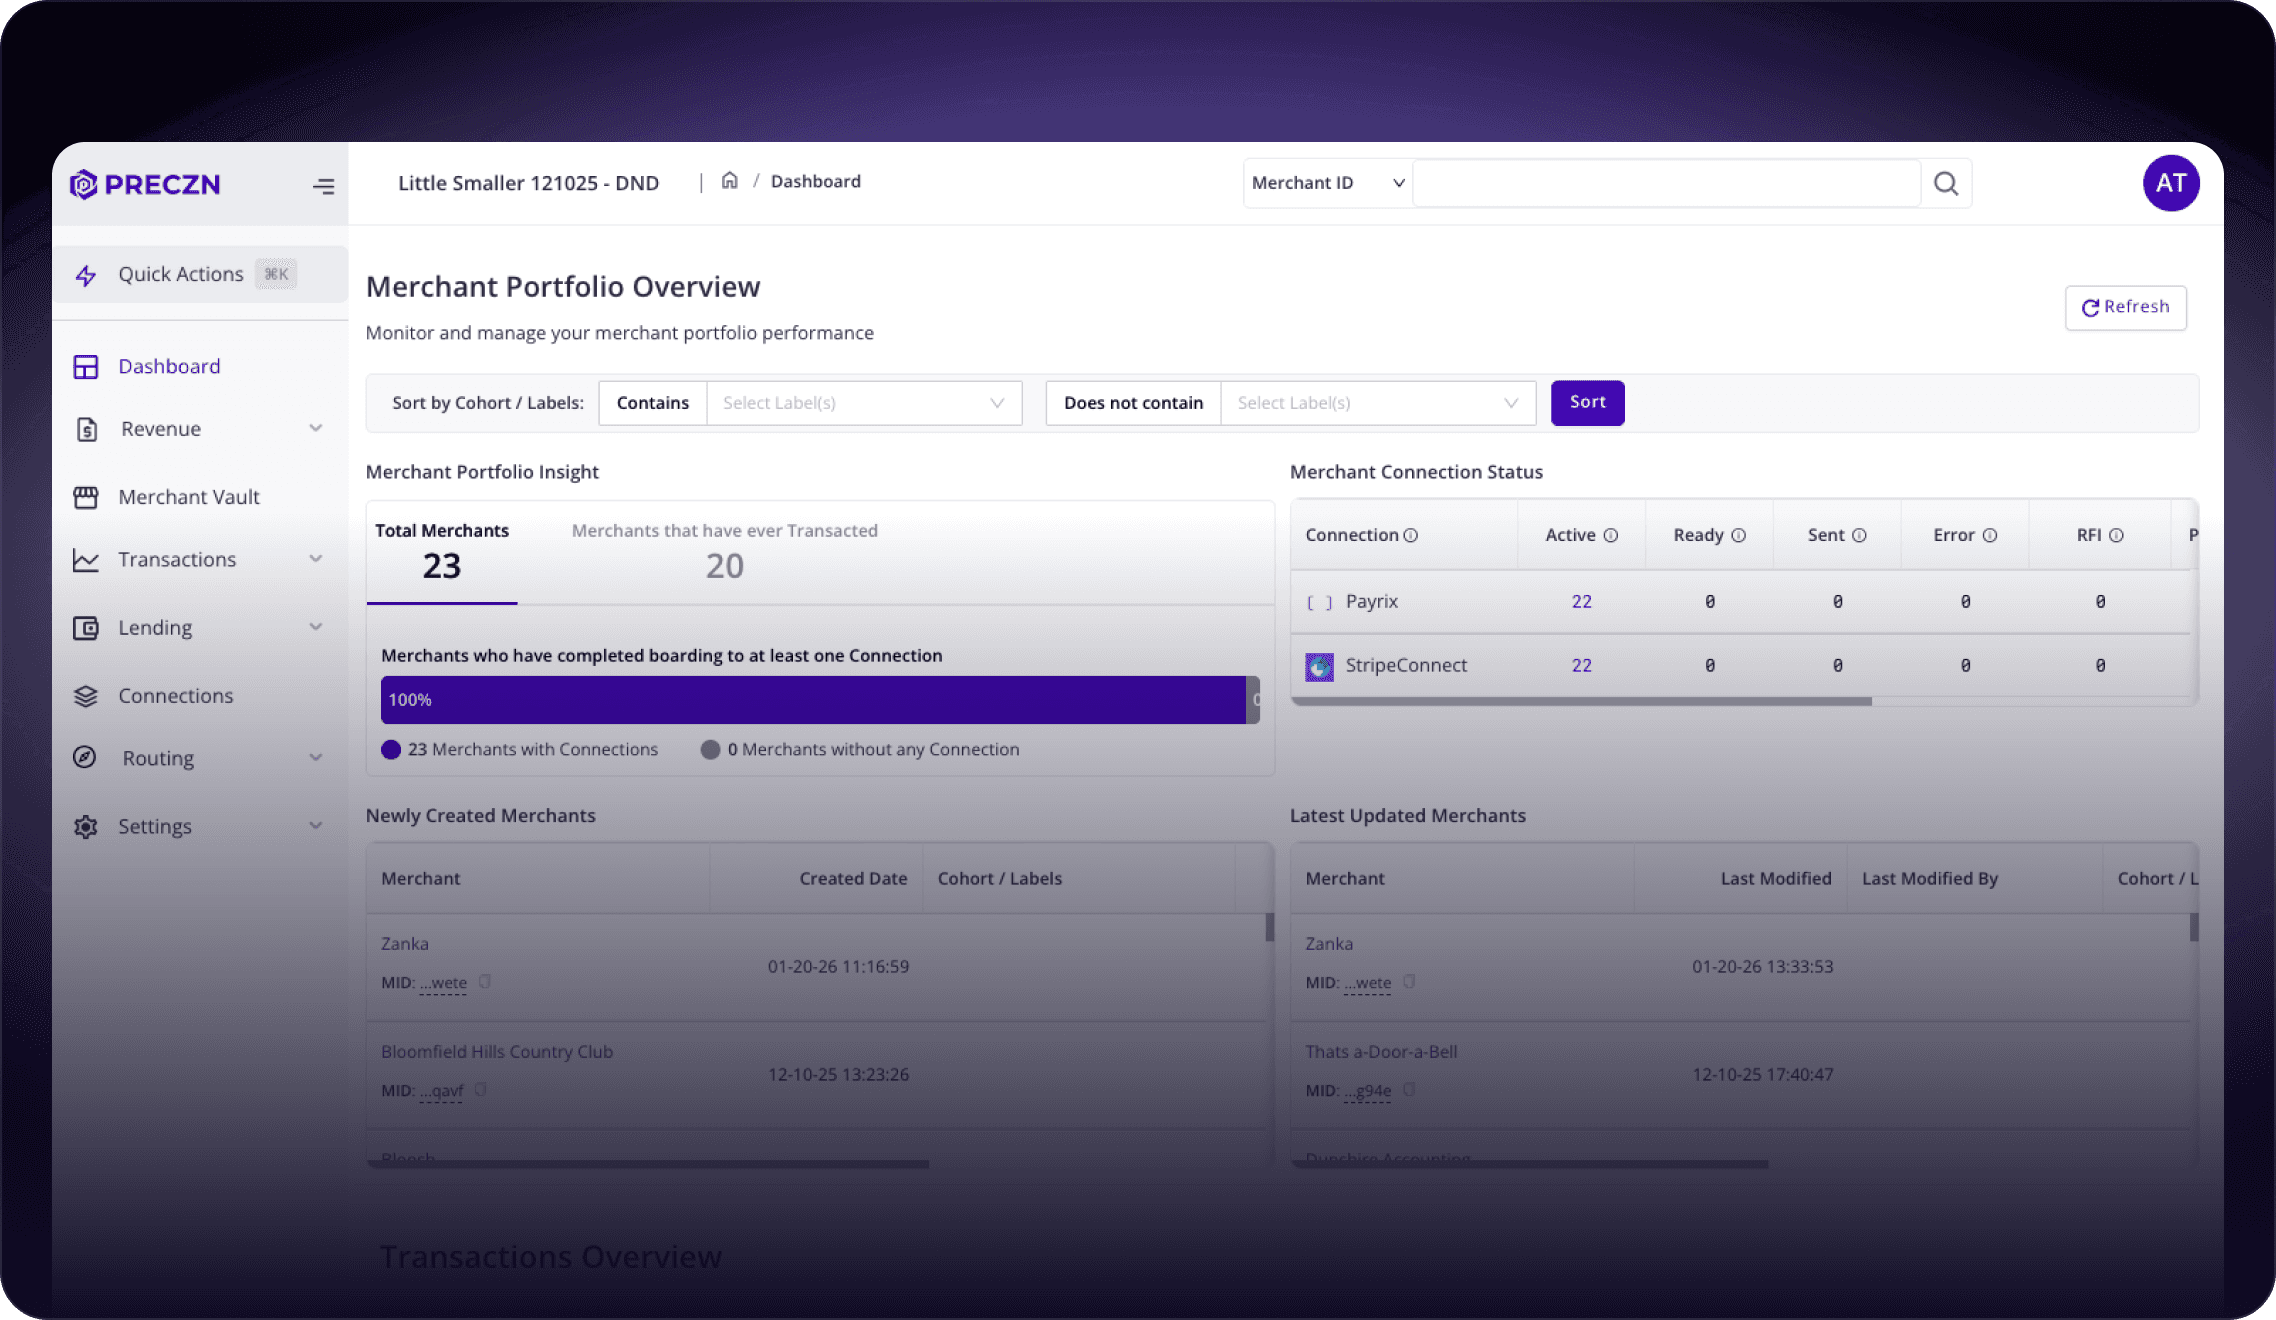The height and width of the screenshot is (1320, 2276).
Task: Open the Does not contain labels dropdown
Action: (x=1377, y=403)
